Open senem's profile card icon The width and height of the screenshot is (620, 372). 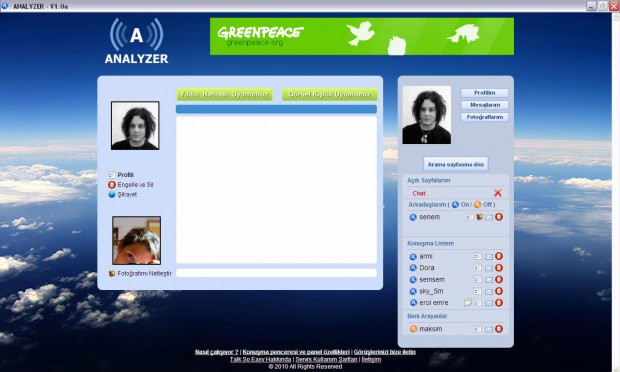[470, 217]
